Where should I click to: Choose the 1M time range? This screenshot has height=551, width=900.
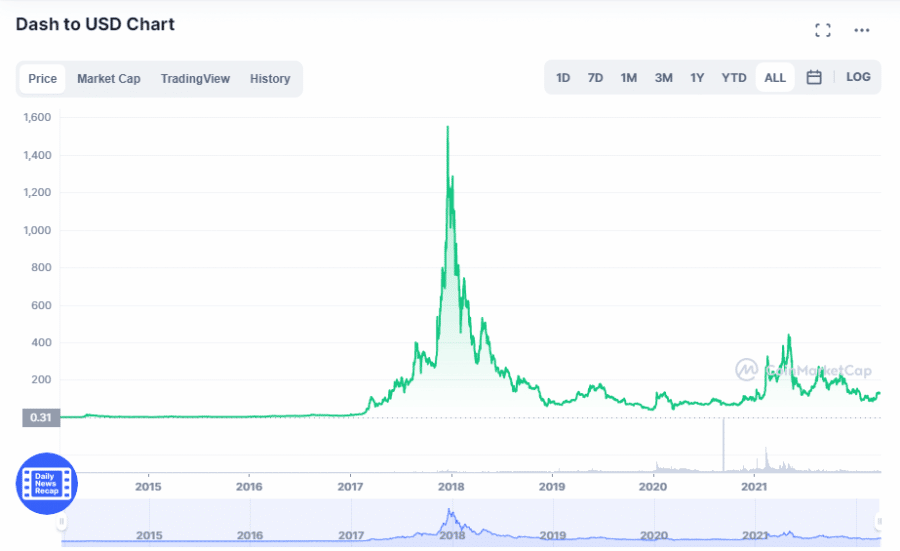[628, 78]
